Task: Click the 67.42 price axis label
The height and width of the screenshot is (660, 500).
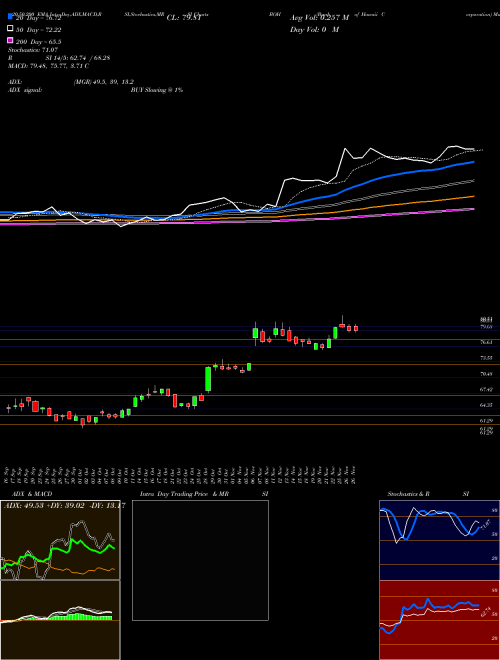Action: pyautogui.click(x=487, y=389)
